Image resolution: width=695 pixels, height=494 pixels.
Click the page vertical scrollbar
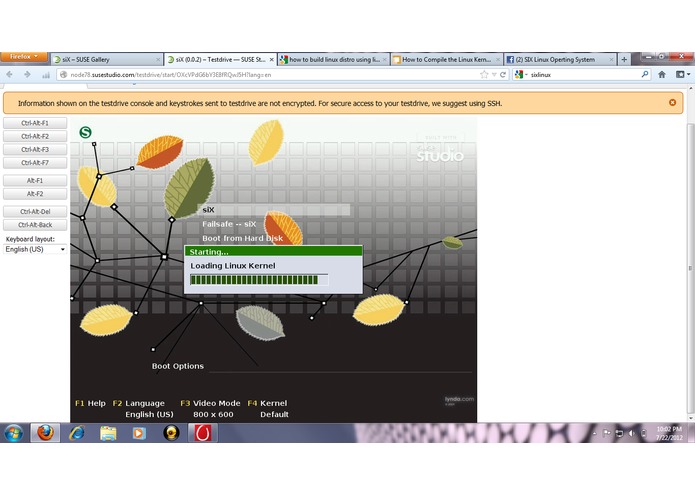[x=690, y=268]
